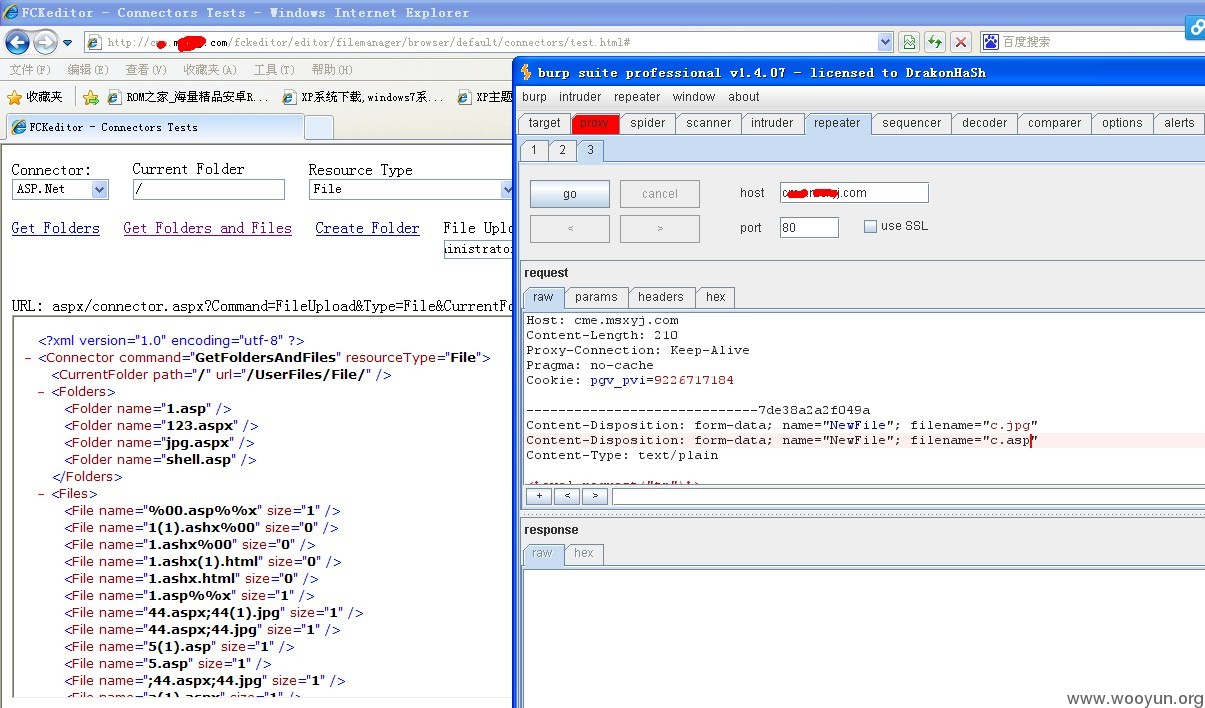This screenshot has height=708, width=1205.
Task: Click the host input field
Action: click(854, 193)
